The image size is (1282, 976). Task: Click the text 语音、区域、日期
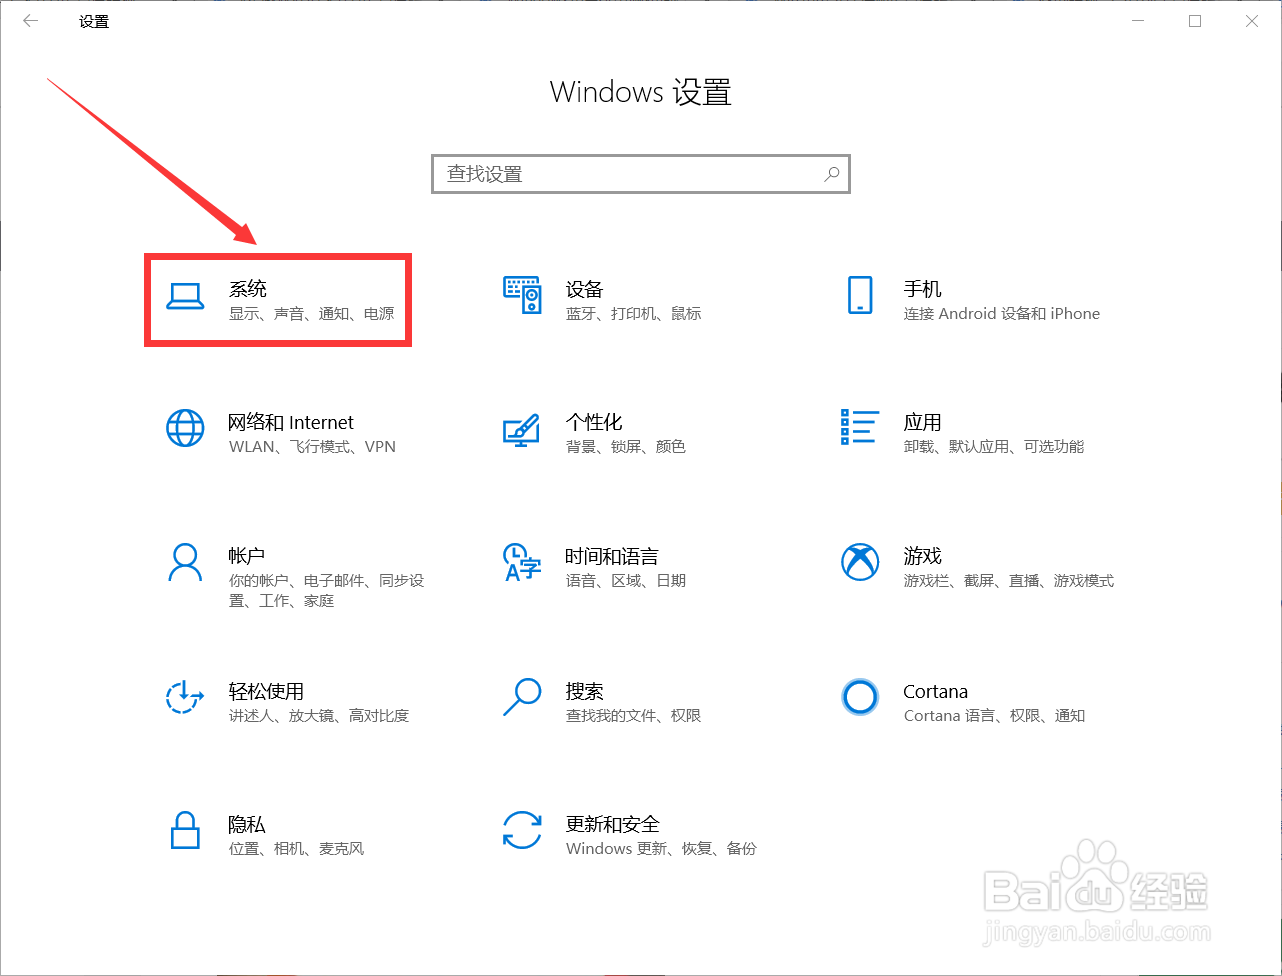(x=625, y=580)
